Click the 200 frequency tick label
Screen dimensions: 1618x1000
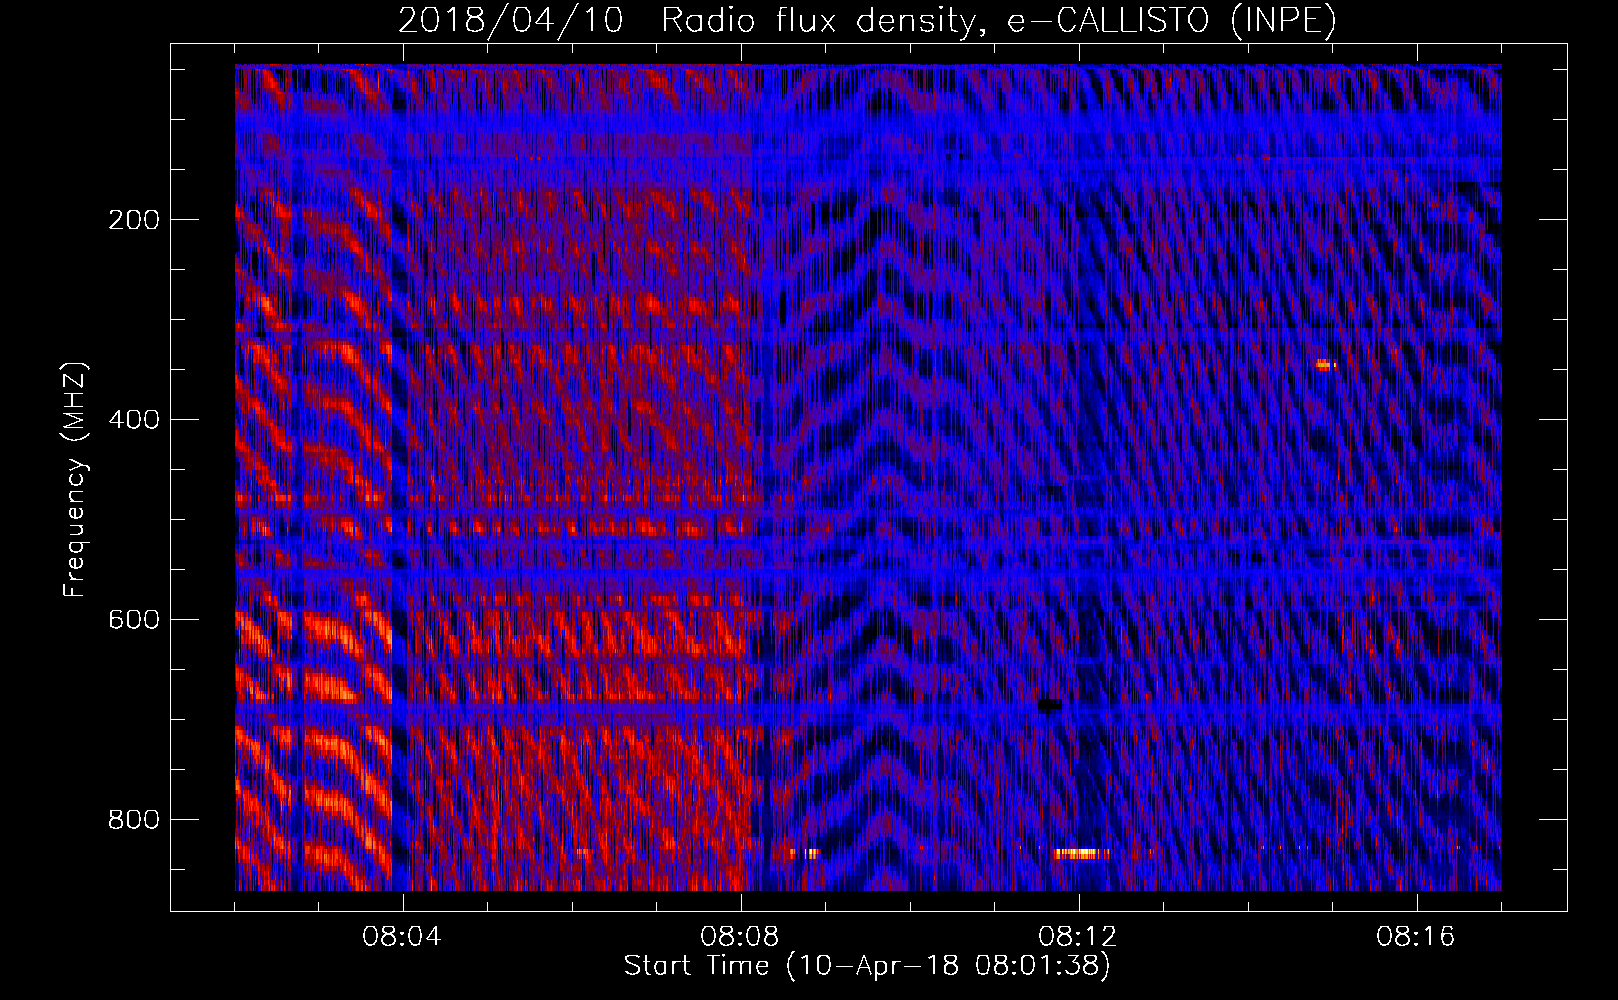click(x=134, y=220)
